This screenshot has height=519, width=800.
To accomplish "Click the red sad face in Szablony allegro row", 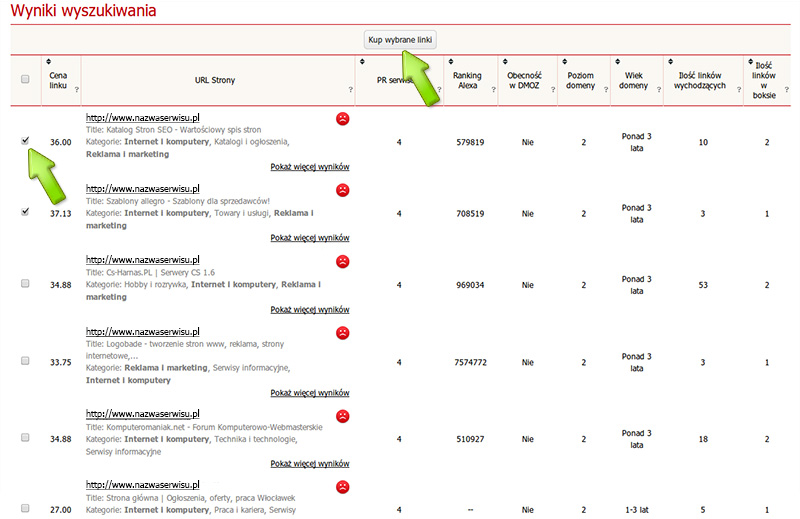I will click(x=343, y=189).
